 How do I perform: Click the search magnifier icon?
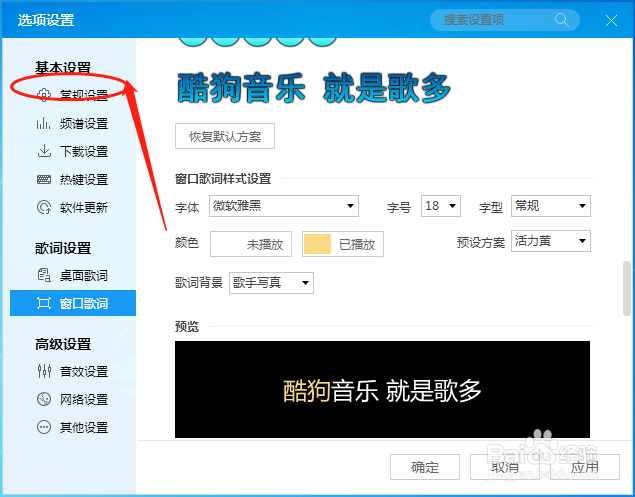pos(562,19)
